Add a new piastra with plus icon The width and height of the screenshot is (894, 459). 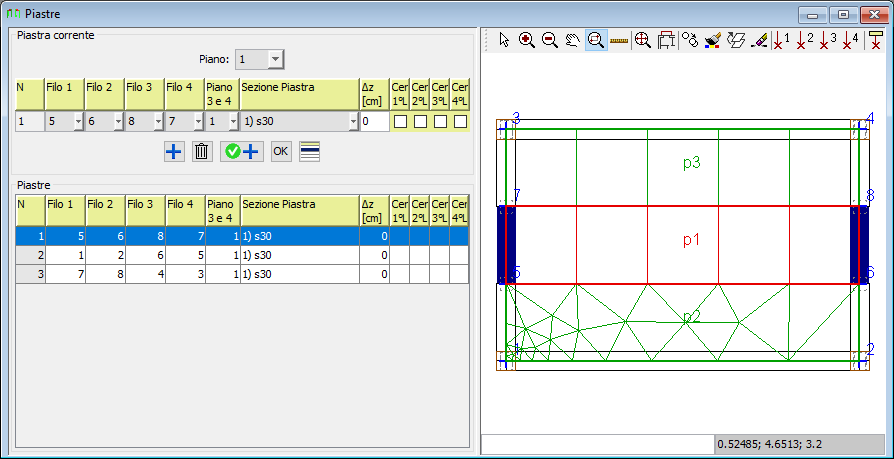coord(174,152)
